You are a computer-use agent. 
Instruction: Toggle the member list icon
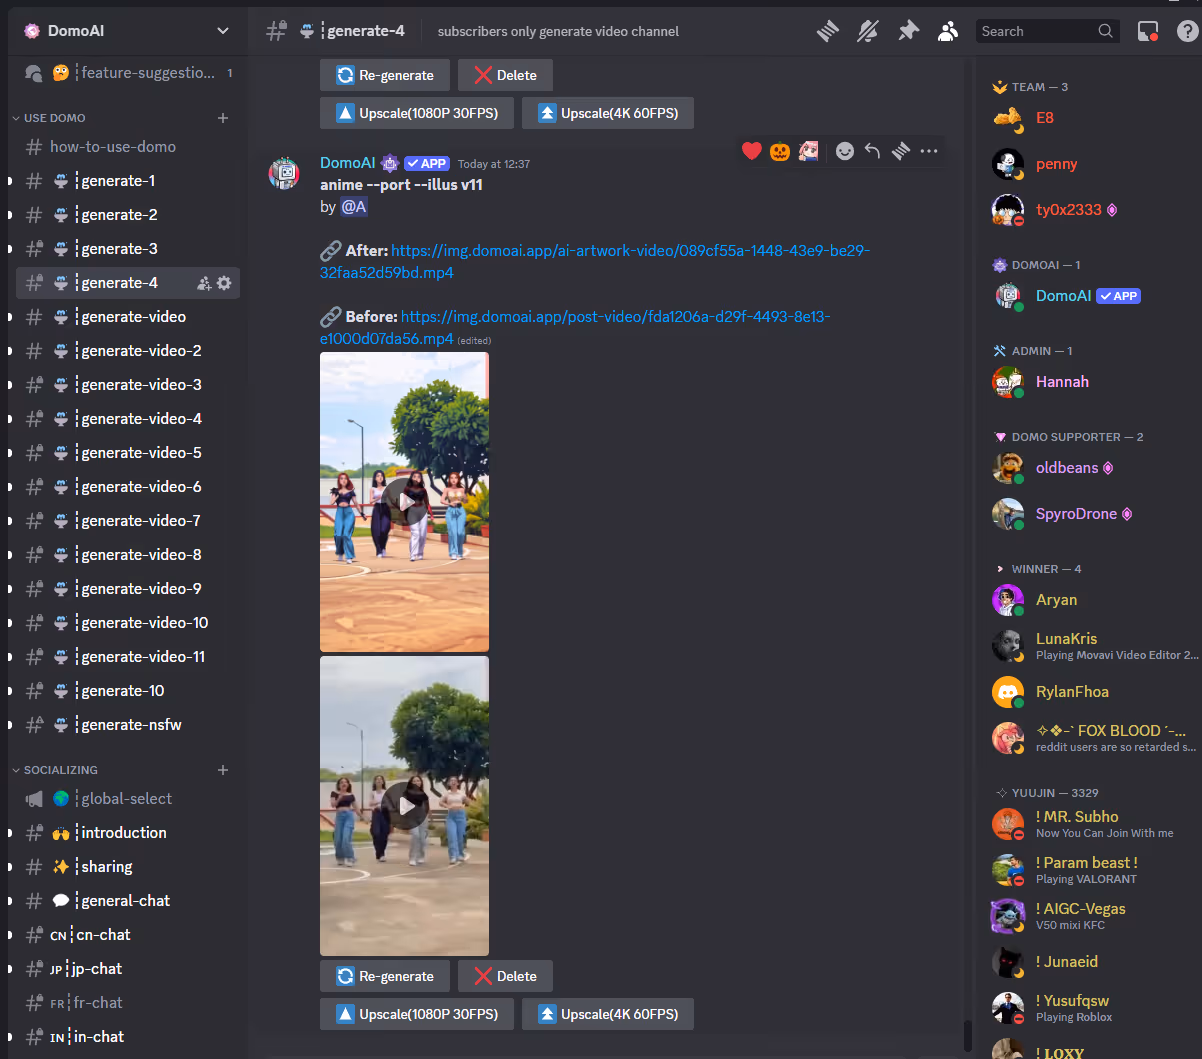947,31
